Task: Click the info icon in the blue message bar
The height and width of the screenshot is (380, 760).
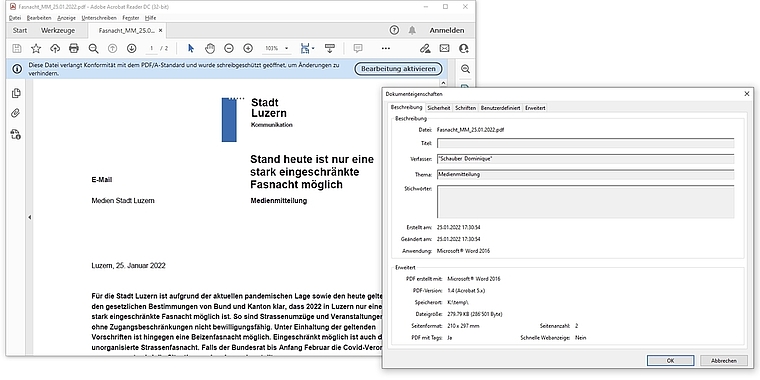Action: 17,69
